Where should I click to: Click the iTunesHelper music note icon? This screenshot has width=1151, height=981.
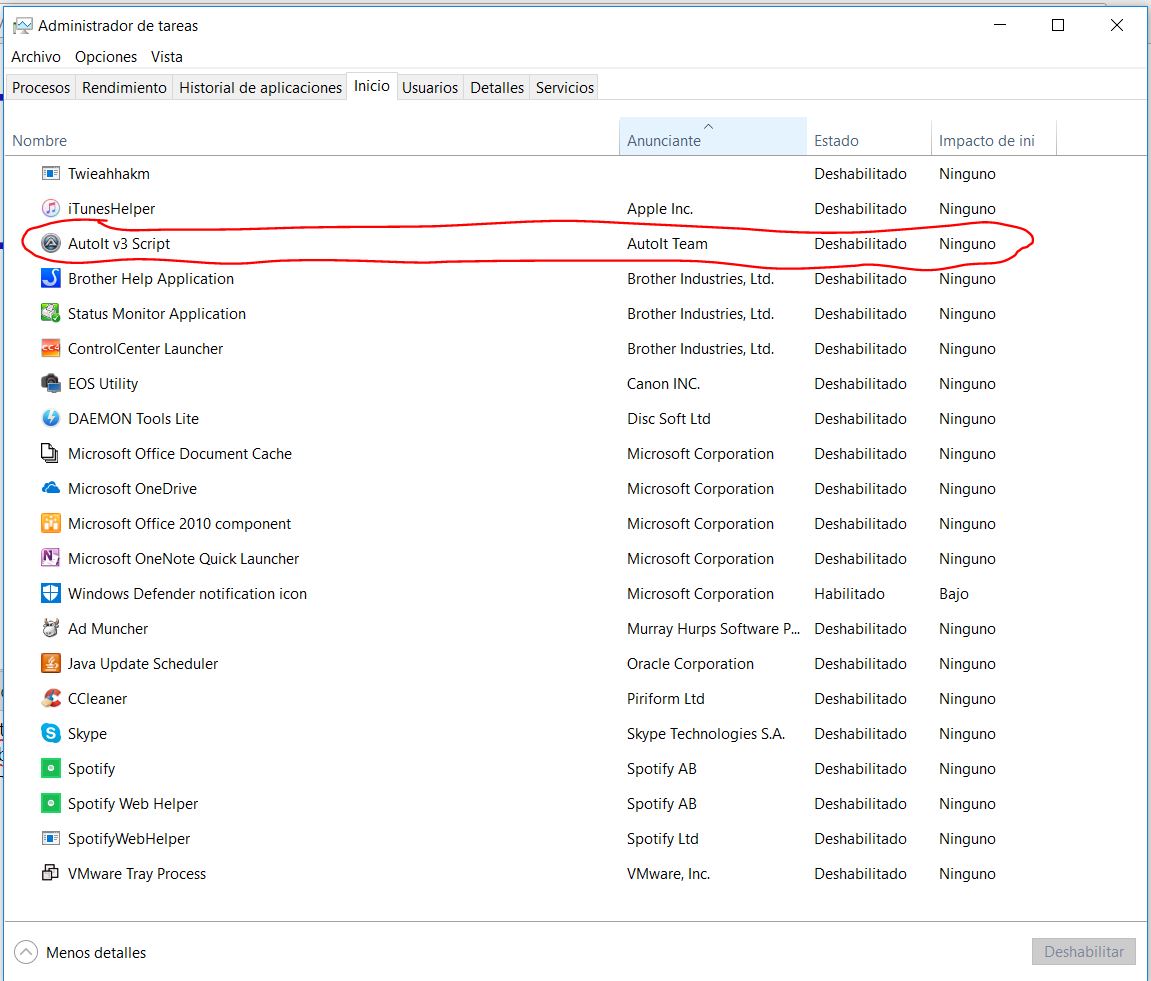(x=51, y=209)
